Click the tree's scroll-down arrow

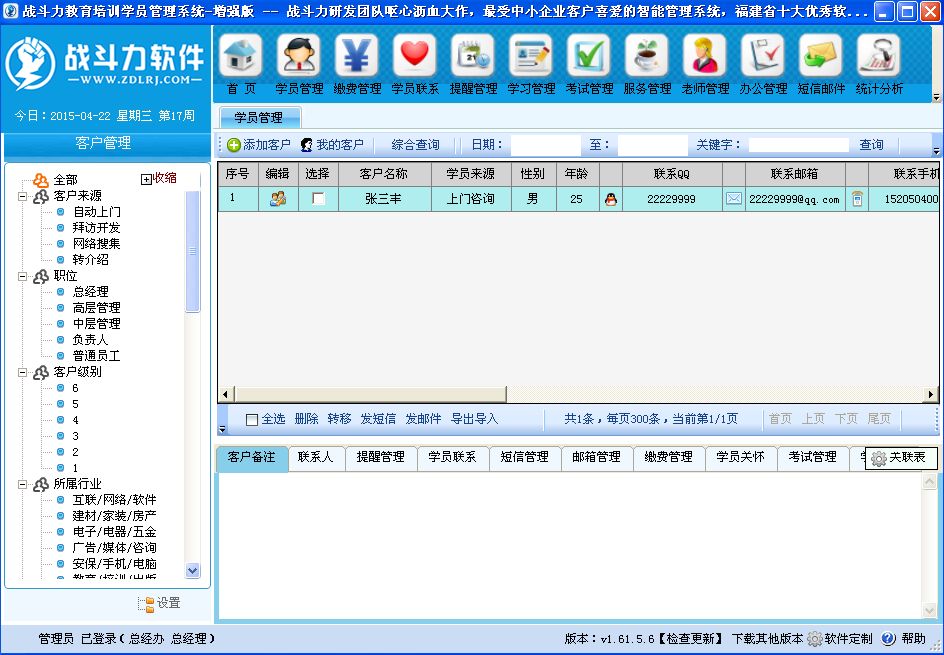[193, 570]
